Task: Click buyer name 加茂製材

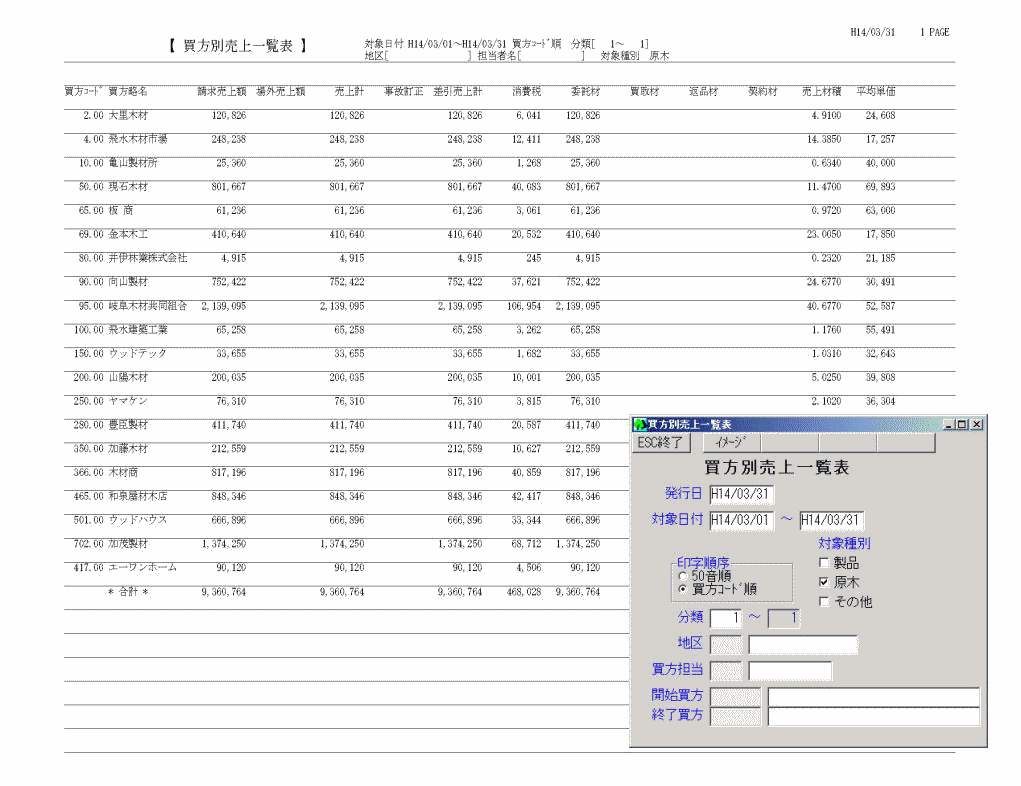Action: click(128, 544)
